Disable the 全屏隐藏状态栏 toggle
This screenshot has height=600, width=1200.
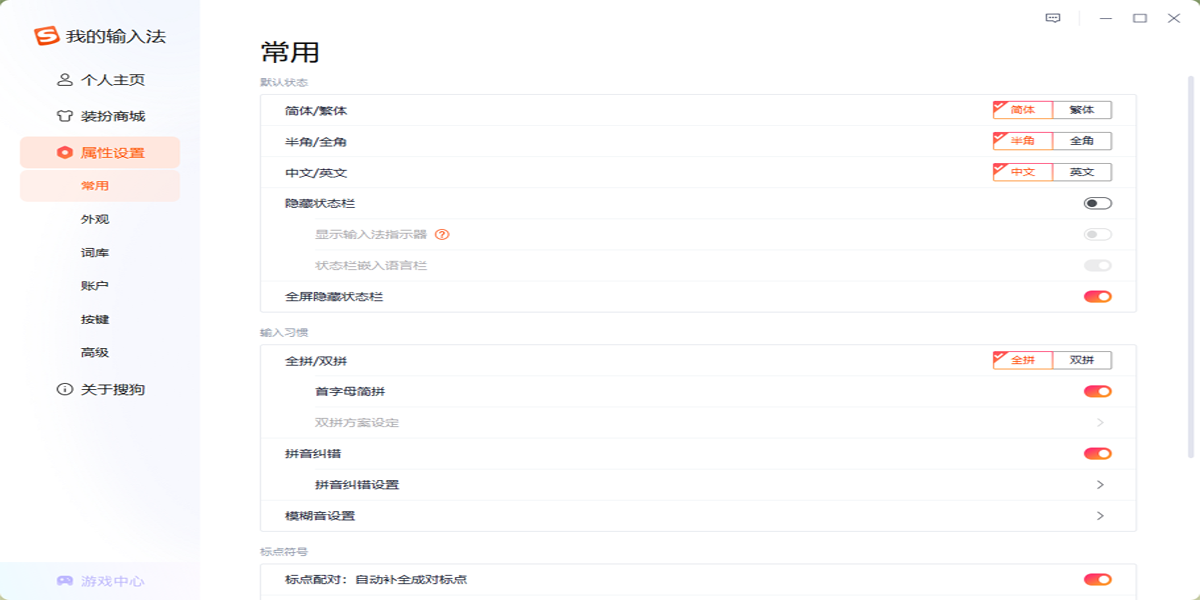pyautogui.click(x=1097, y=296)
